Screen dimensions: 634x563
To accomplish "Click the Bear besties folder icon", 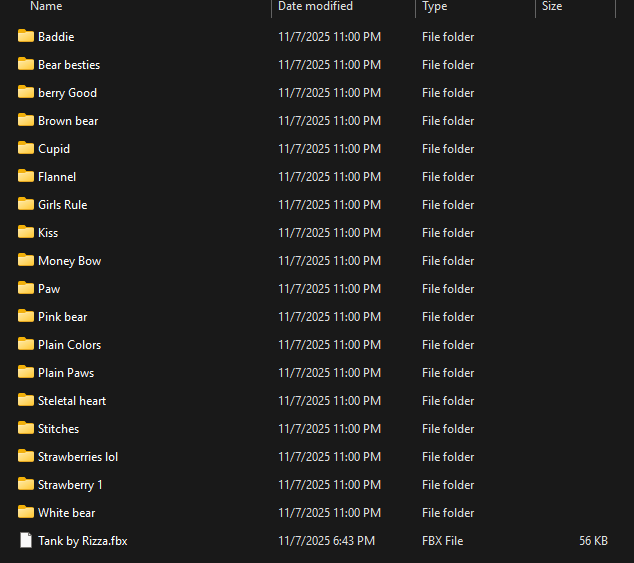I will (x=26, y=65).
